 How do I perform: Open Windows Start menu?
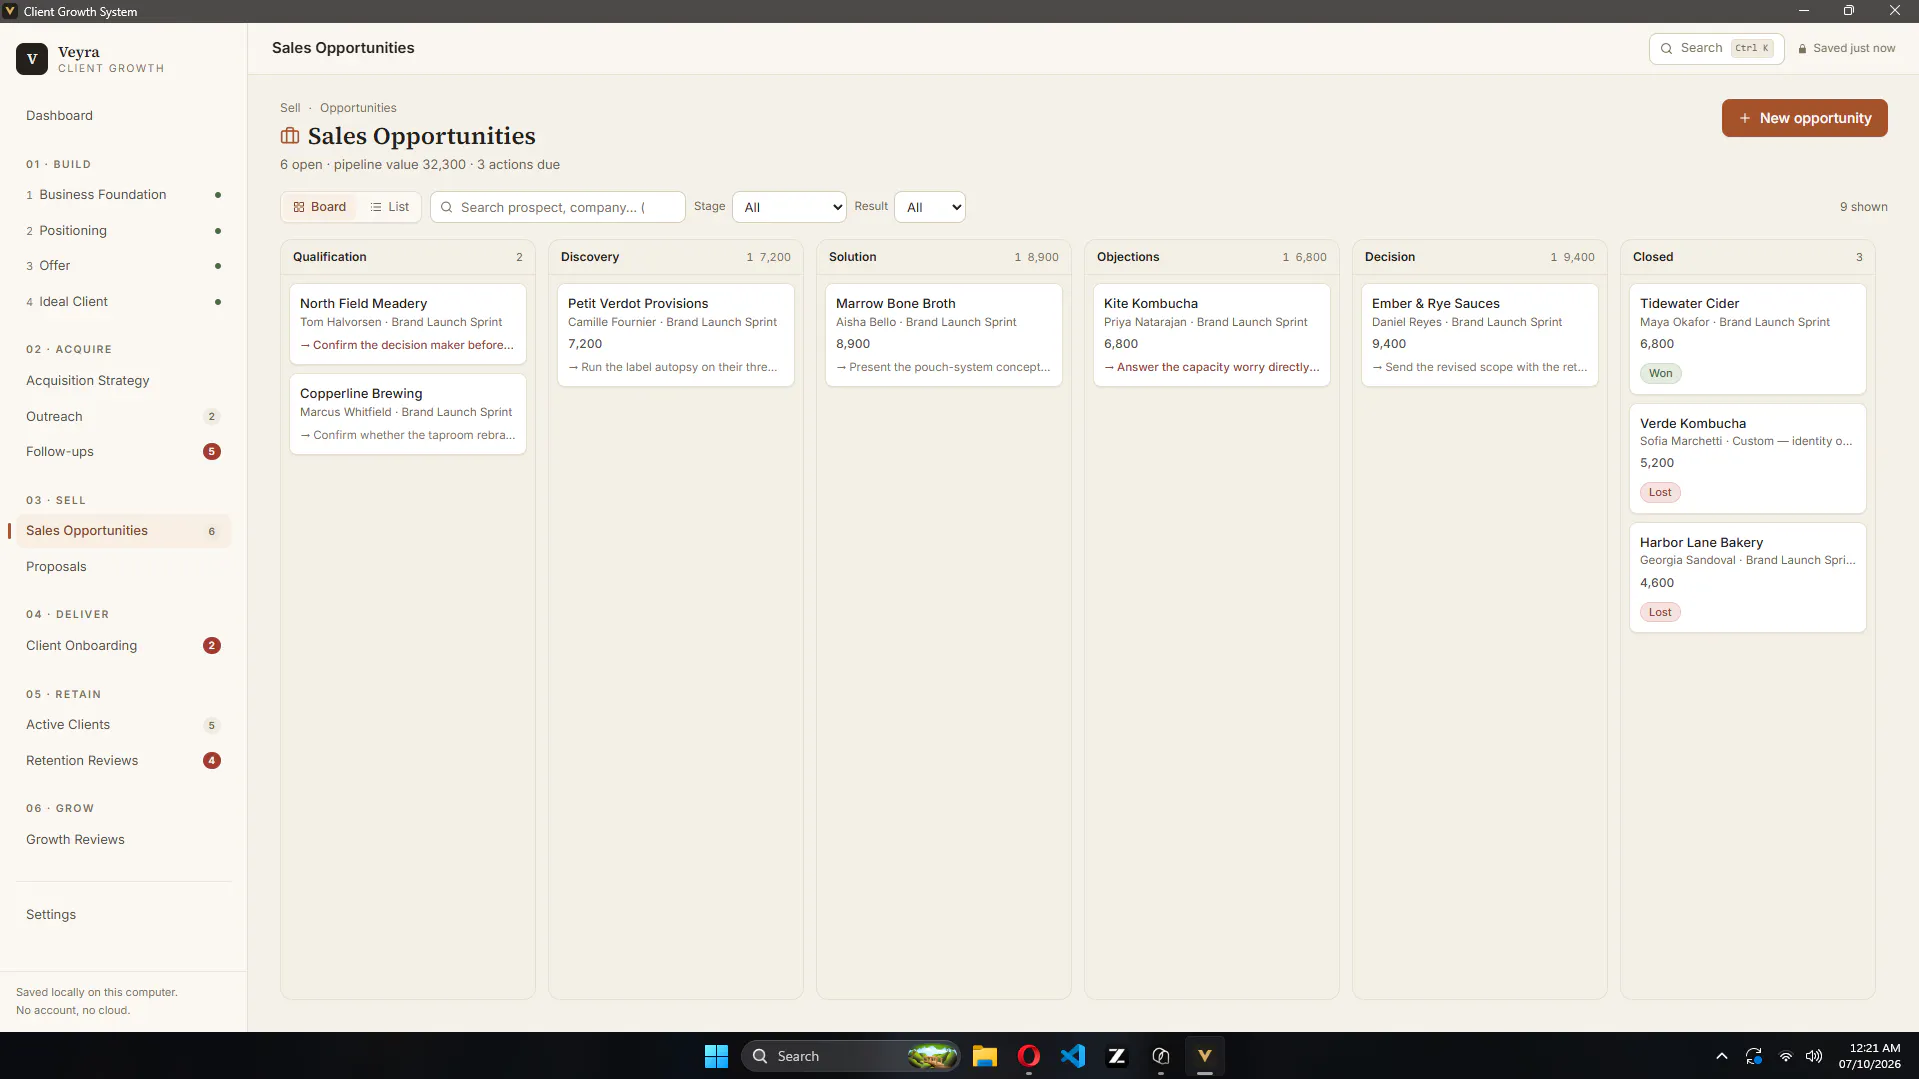716,1056
